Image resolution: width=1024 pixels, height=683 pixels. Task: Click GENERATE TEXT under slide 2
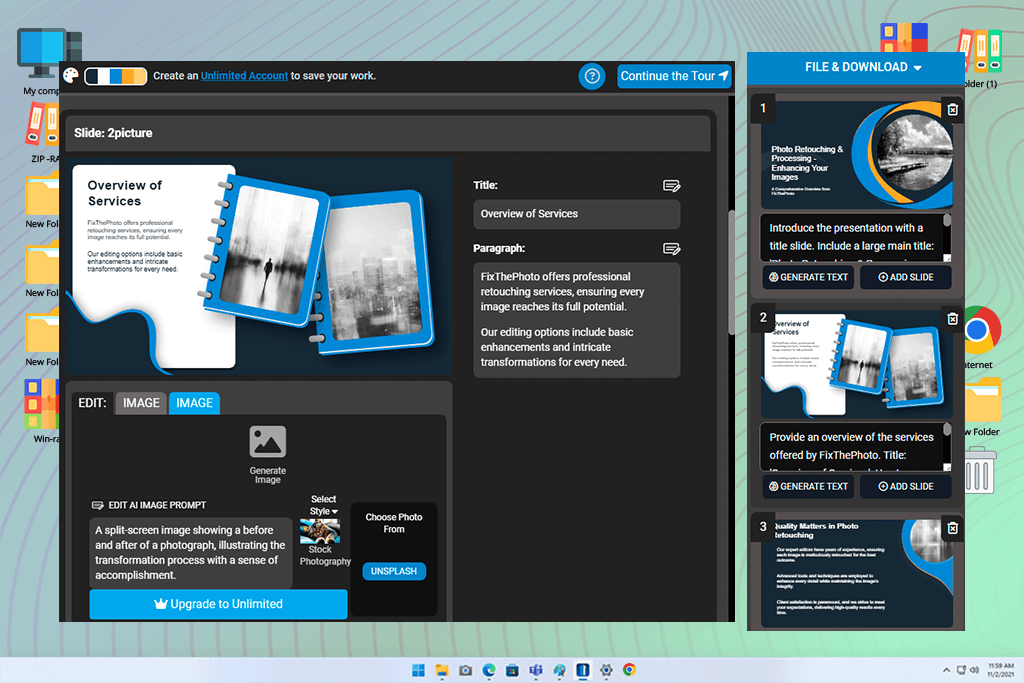808,486
